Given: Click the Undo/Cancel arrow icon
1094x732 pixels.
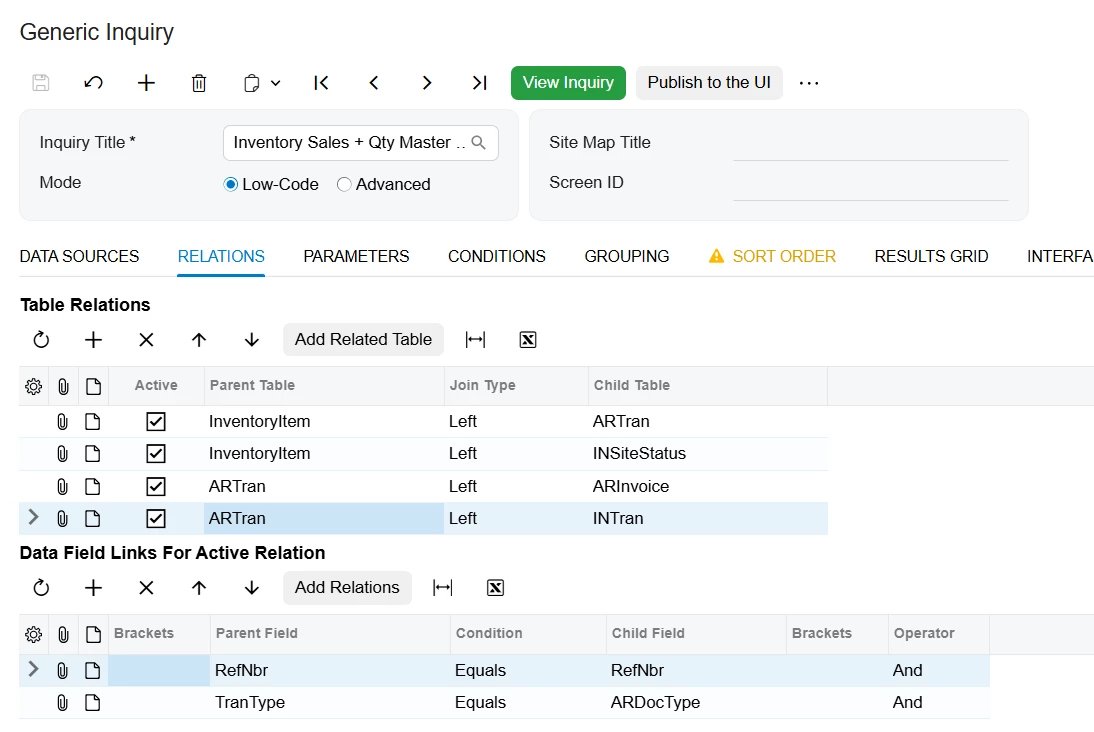Looking at the screenshot, I should 93,83.
